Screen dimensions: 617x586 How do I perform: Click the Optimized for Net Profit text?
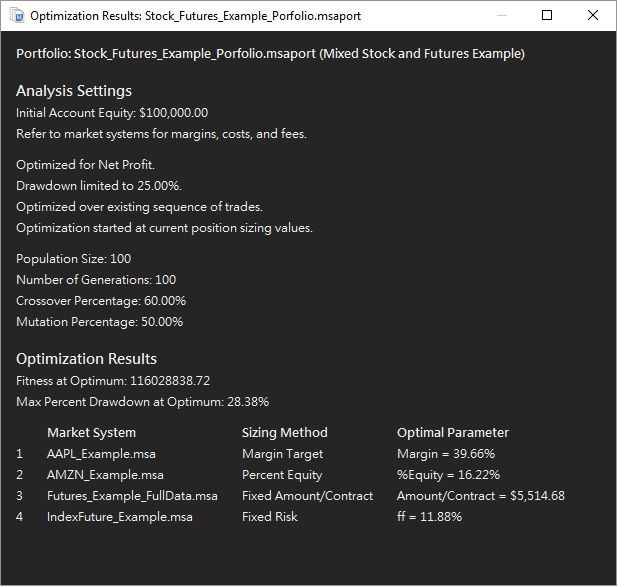(85, 165)
